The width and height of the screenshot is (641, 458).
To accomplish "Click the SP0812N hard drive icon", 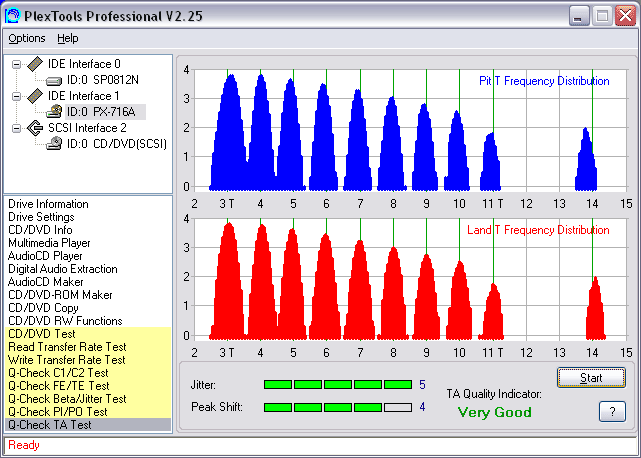I will coord(54,81).
